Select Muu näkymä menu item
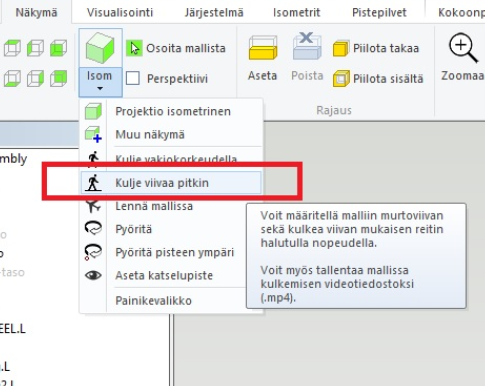 pos(171,135)
